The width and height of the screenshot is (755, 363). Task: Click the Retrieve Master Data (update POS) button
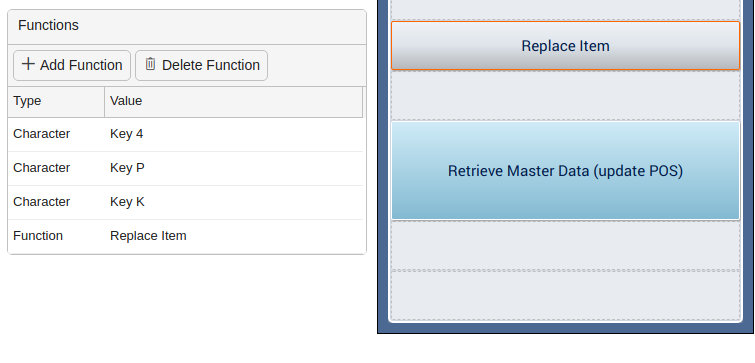[565, 171]
